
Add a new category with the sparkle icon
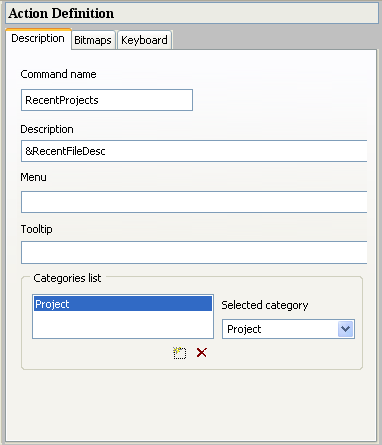pos(180,353)
